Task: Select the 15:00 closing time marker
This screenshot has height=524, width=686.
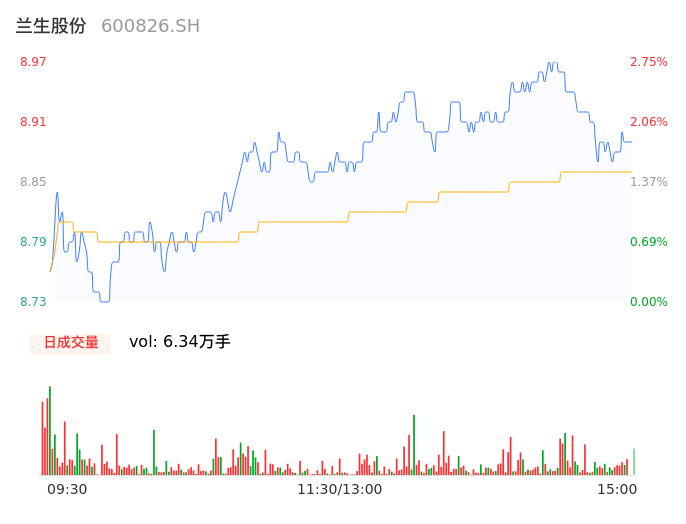Action: tap(616, 489)
